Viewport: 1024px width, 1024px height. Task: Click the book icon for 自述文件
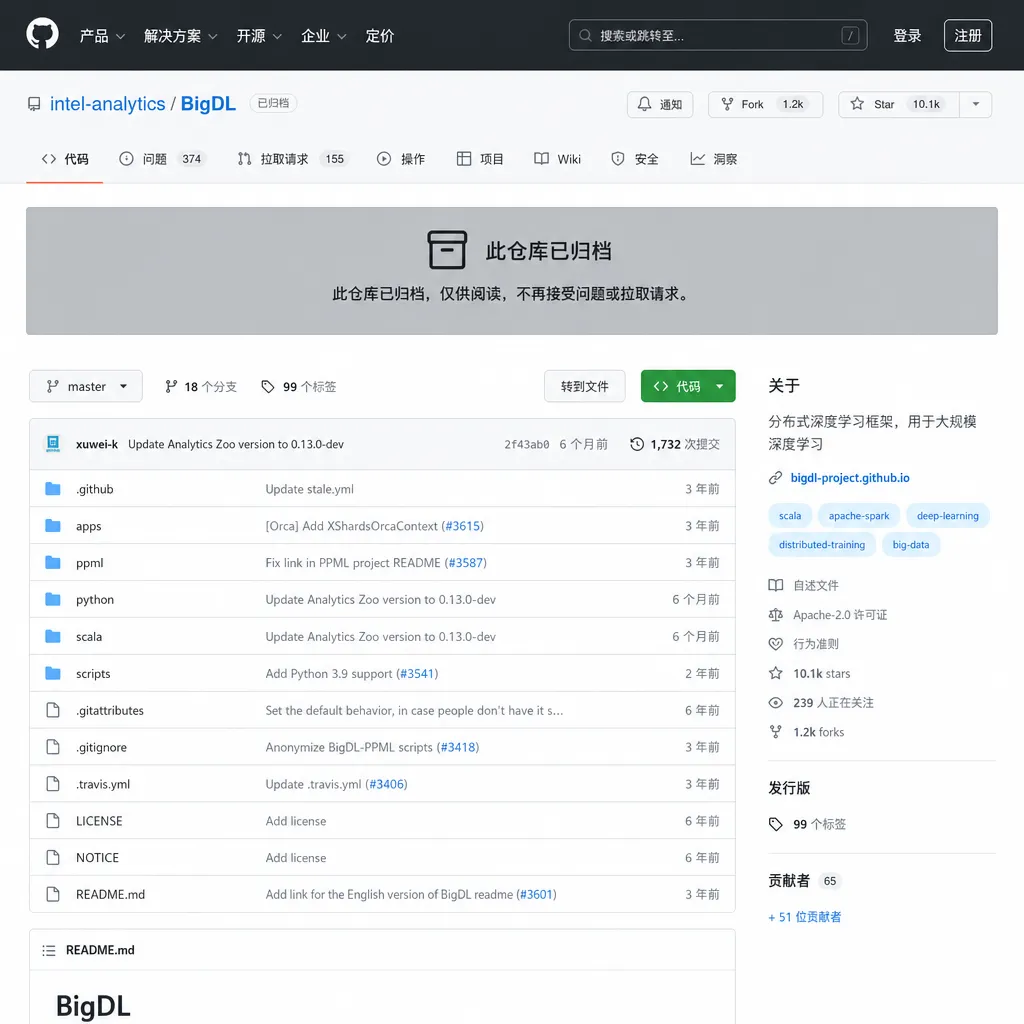coord(775,585)
